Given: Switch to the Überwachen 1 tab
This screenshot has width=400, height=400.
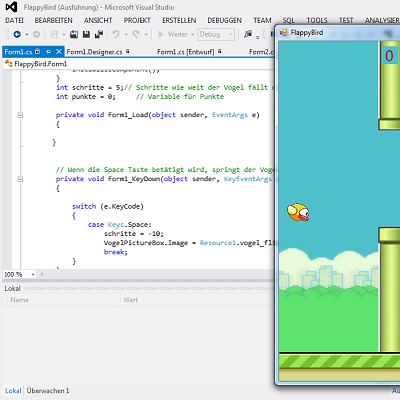Looking at the screenshot, I should [48, 391].
